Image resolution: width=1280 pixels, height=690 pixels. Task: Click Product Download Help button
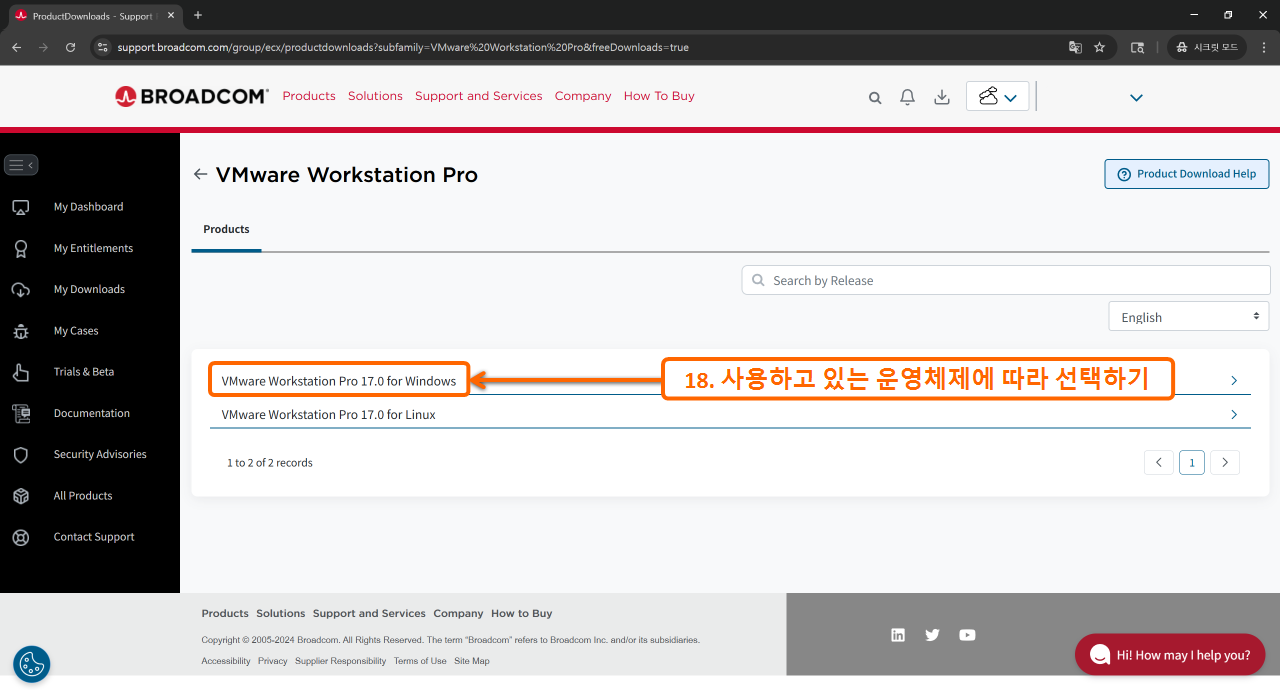click(1187, 173)
